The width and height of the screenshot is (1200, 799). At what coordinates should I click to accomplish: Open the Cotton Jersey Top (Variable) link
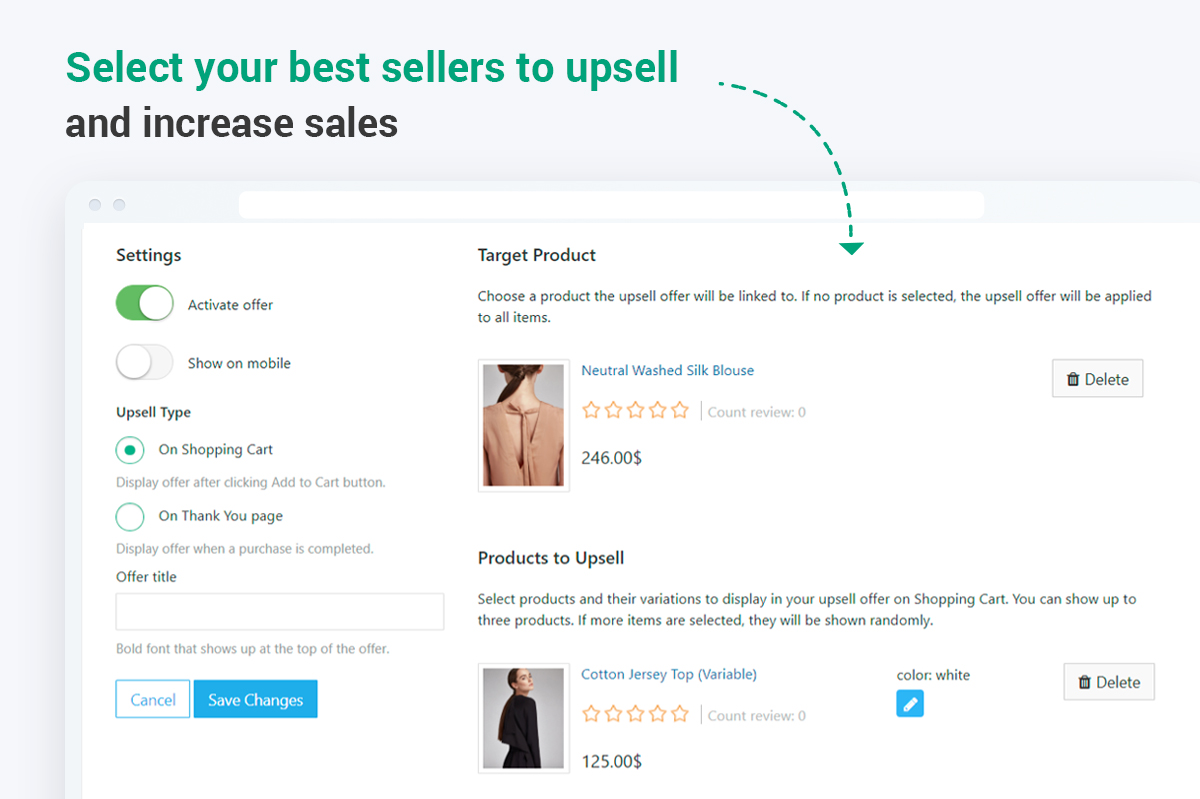tap(668, 674)
